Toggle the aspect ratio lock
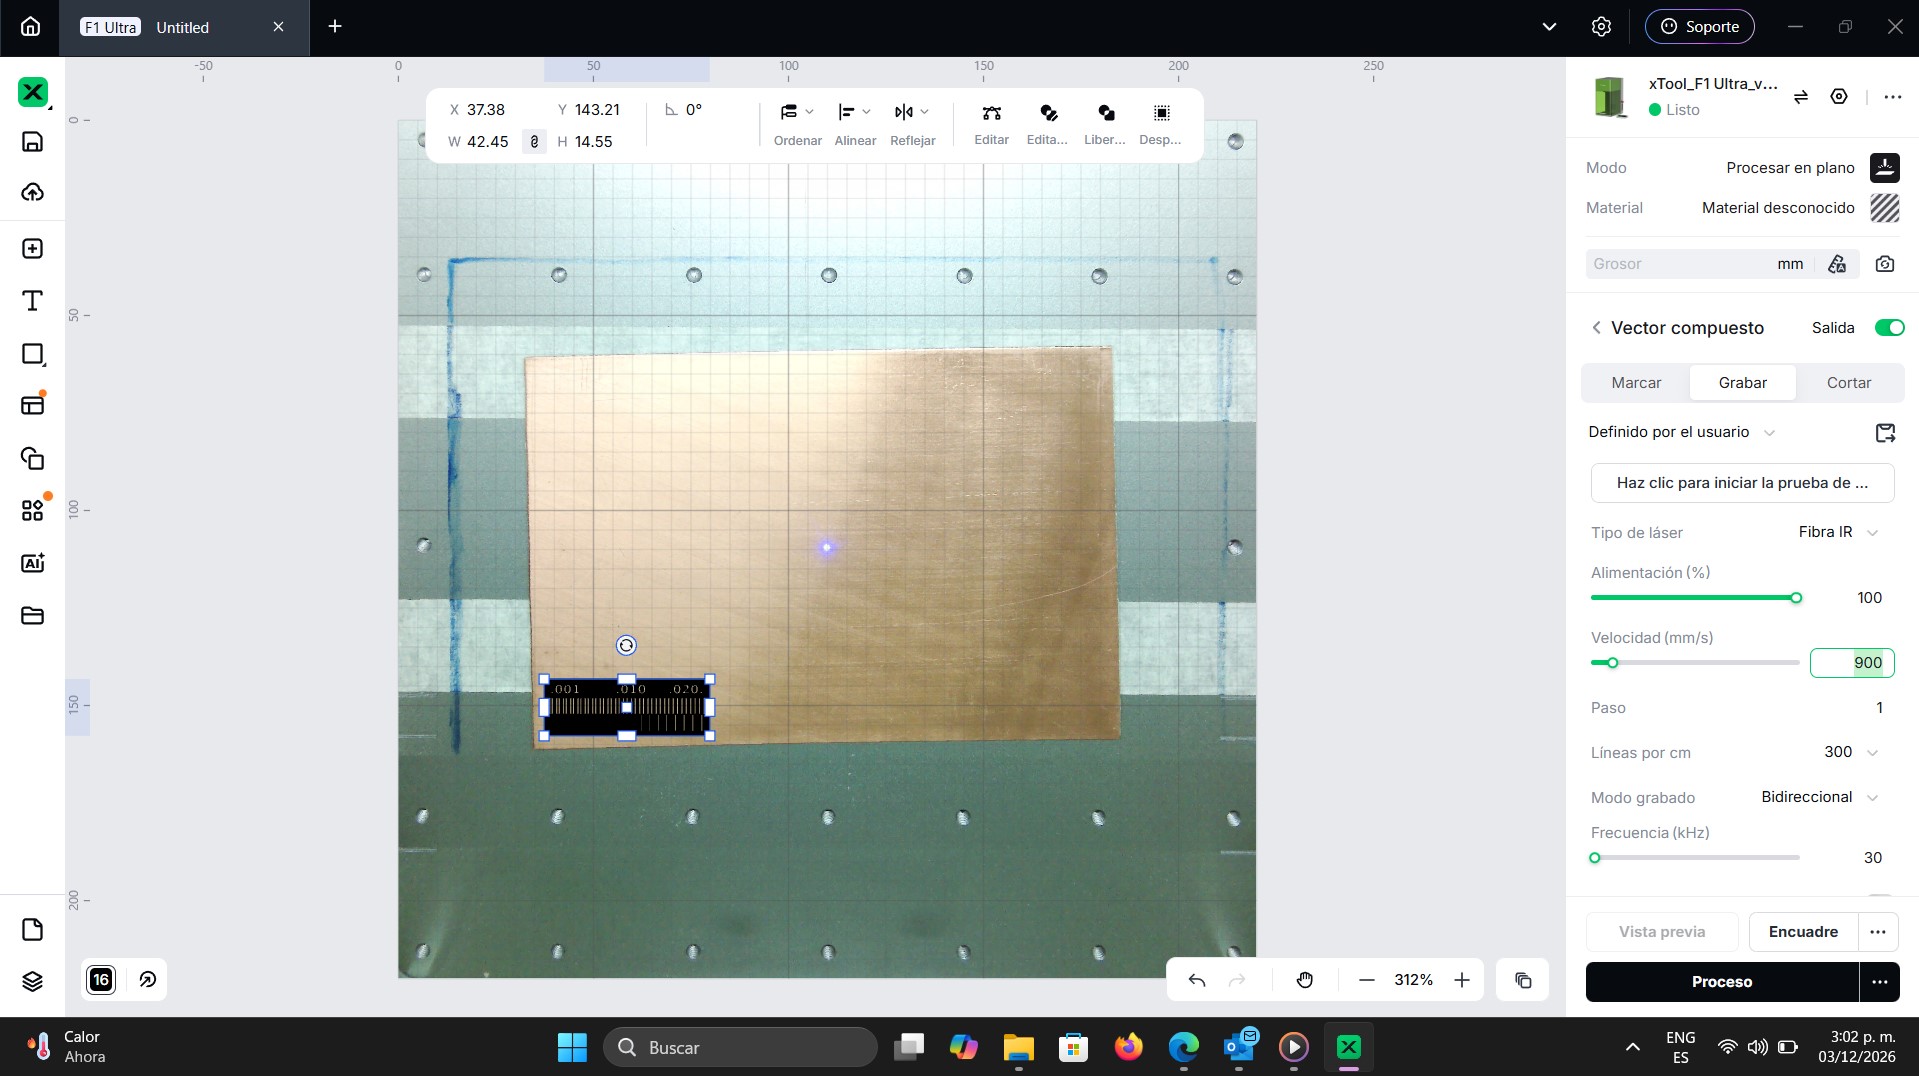1919x1076 pixels. [x=534, y=142]
